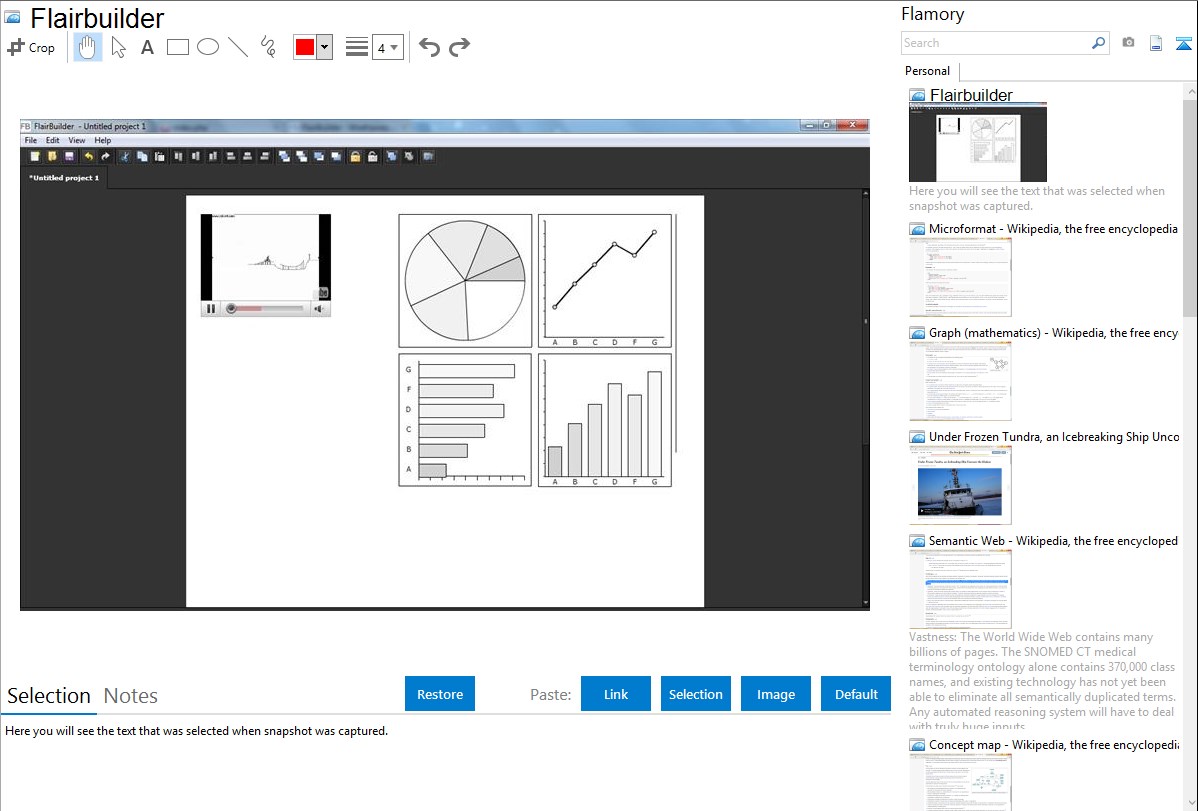Screen dimensions: 1198x811
Task: Pick the freehand scribble tool
Action: point(268,47)
